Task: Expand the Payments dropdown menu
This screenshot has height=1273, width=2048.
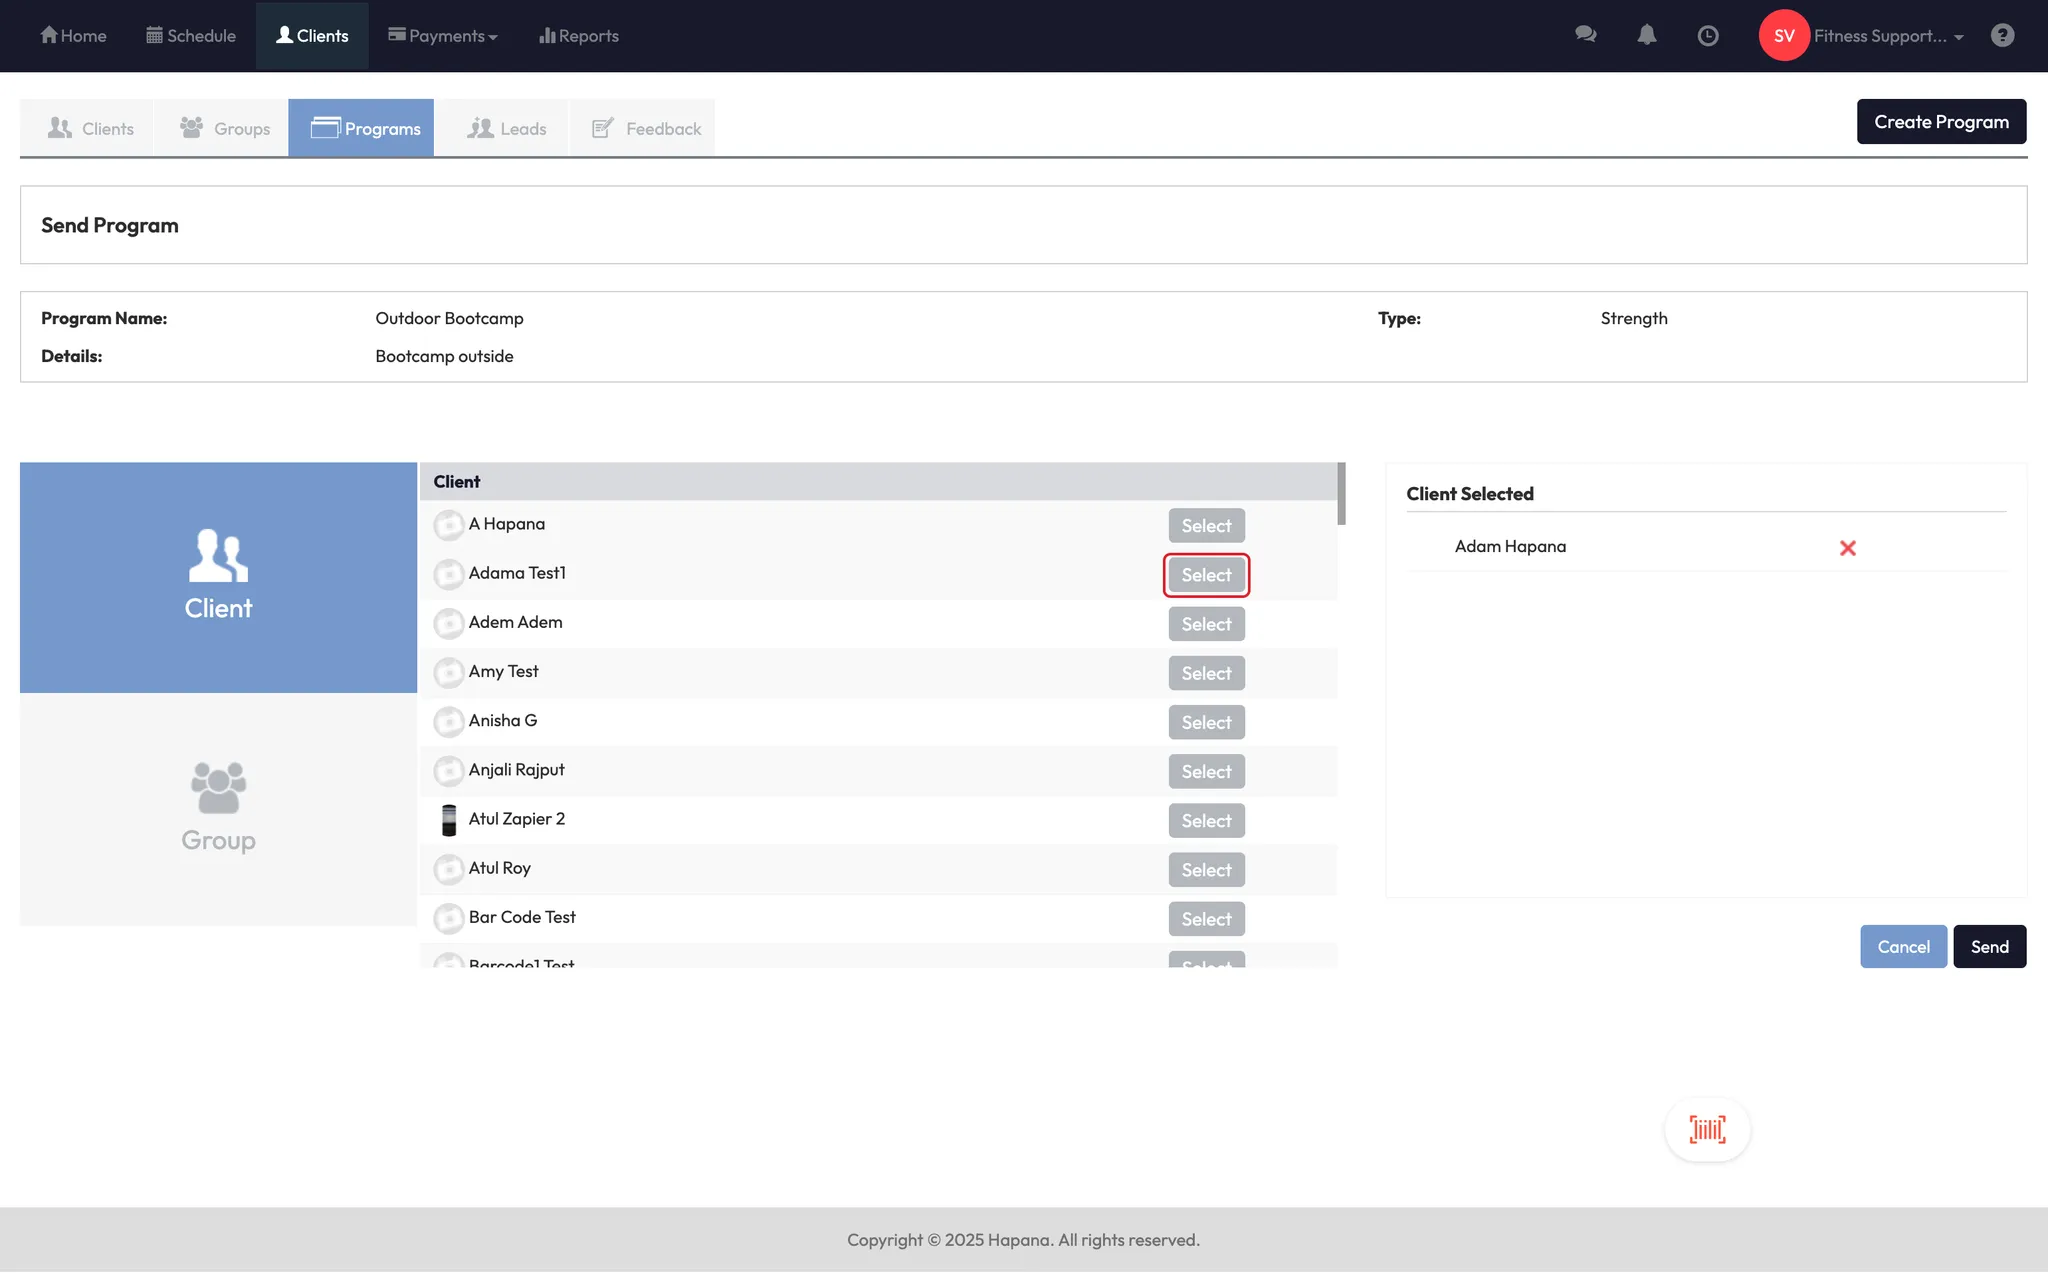Action: (443, 36)
